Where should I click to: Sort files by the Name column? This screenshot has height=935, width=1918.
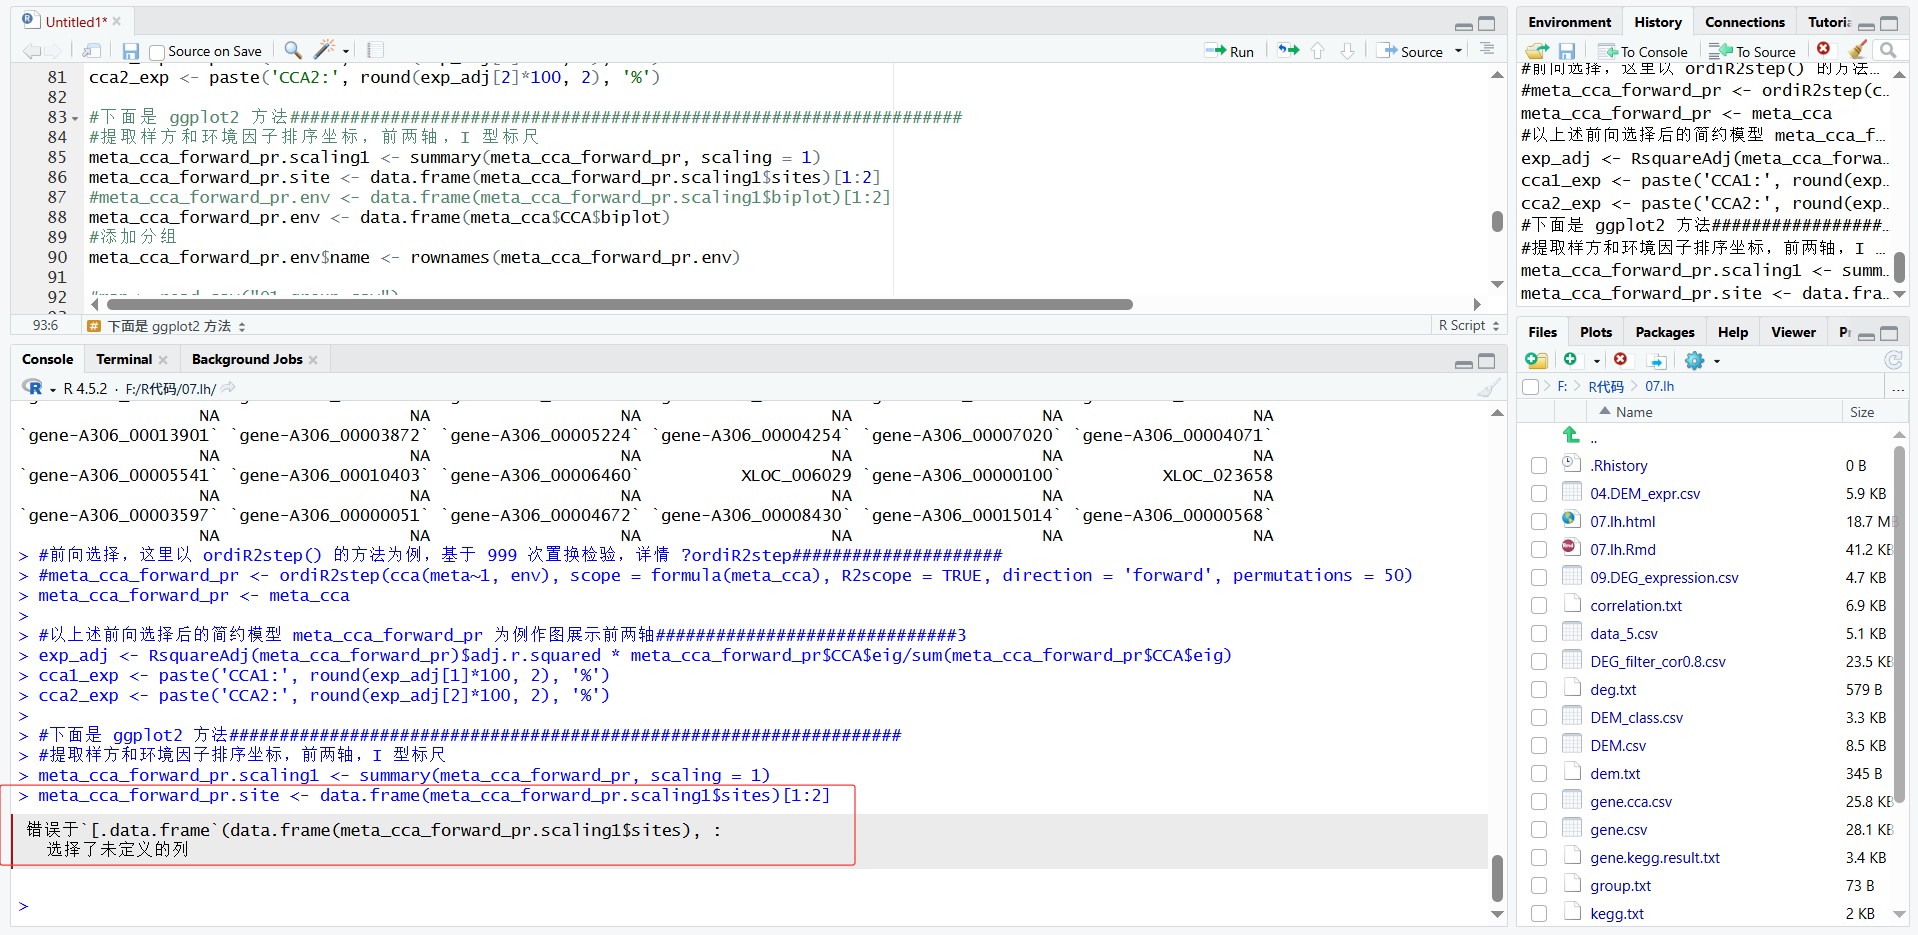1634,411
